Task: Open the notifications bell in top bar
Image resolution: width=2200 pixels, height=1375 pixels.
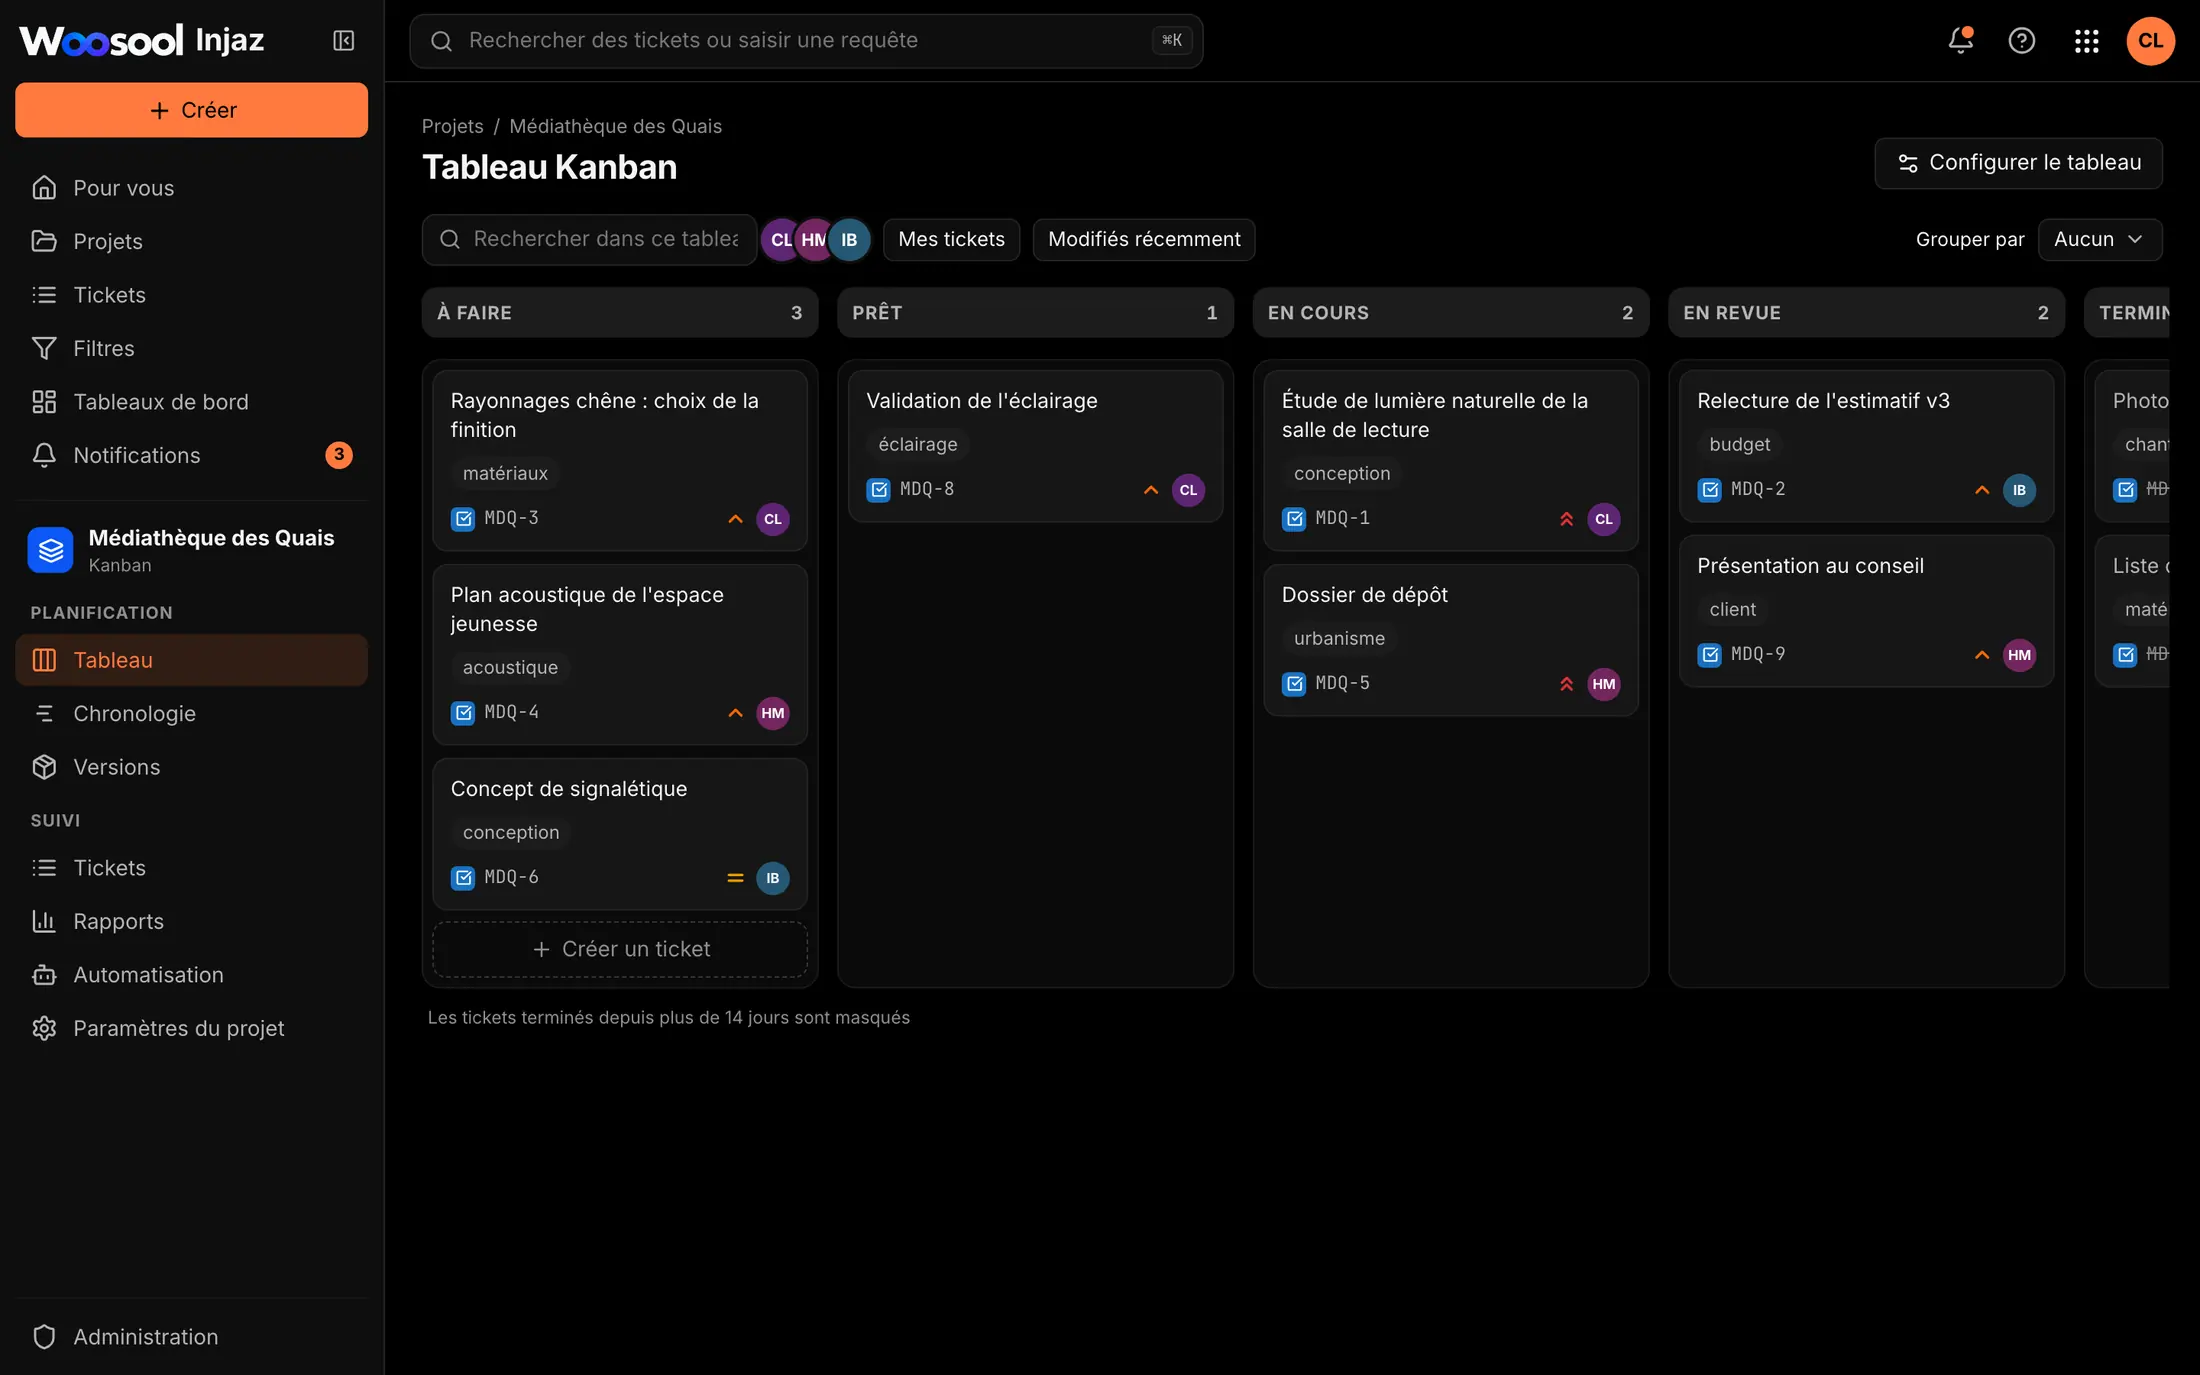Action: [x=1960, y=41]
